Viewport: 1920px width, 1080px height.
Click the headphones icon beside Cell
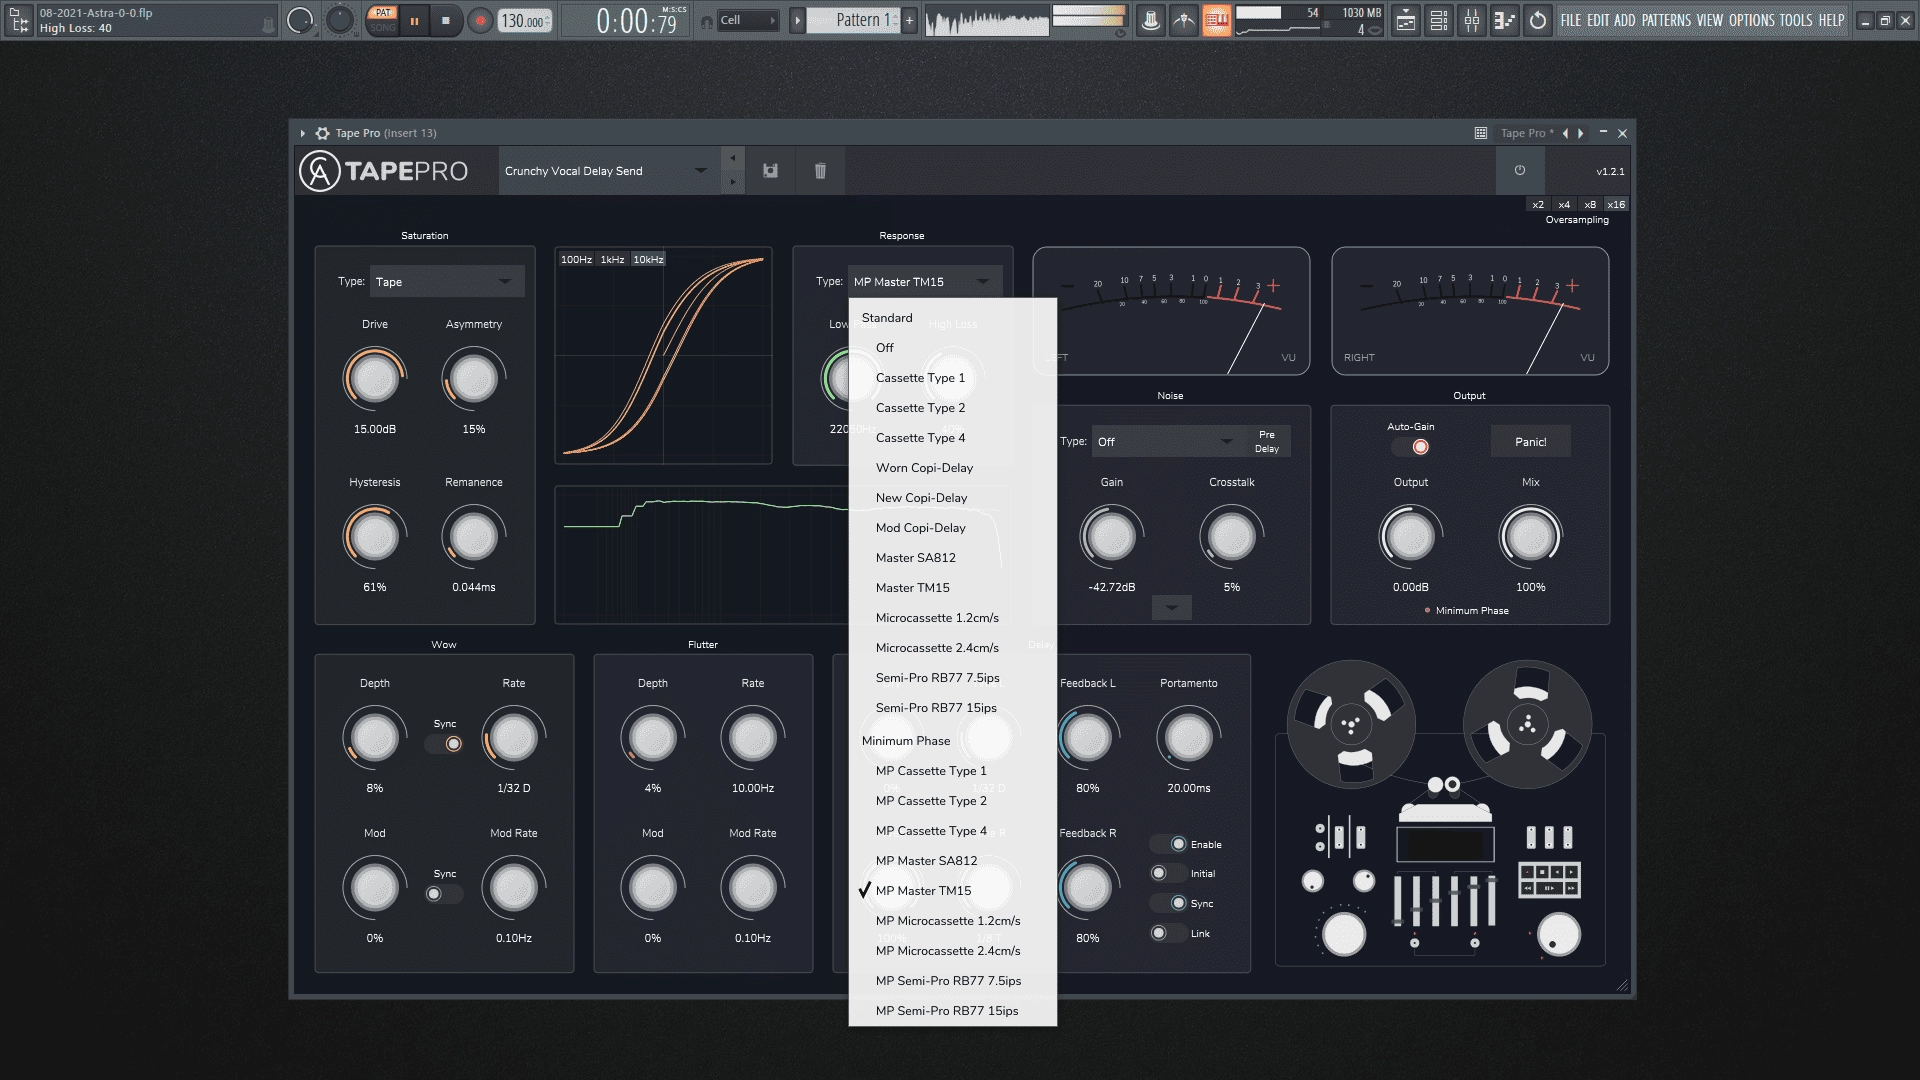tap(707, 21)
